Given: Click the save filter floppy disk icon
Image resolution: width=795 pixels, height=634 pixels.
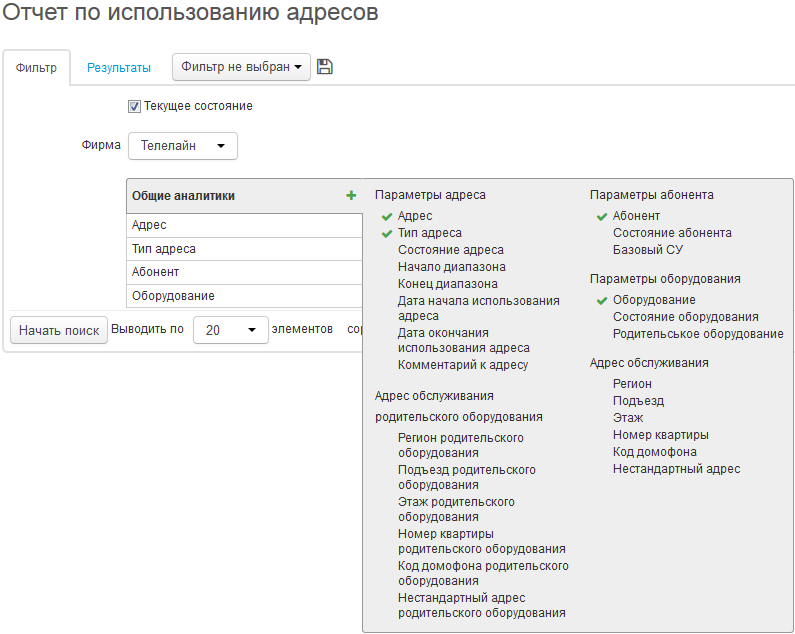Looking at the screenshot, I should [324, 67].
